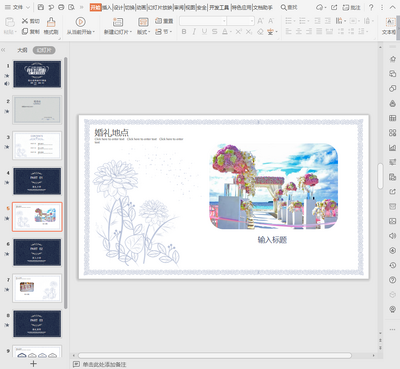Click notes area 单击此处添加备注

pos(104,364)
